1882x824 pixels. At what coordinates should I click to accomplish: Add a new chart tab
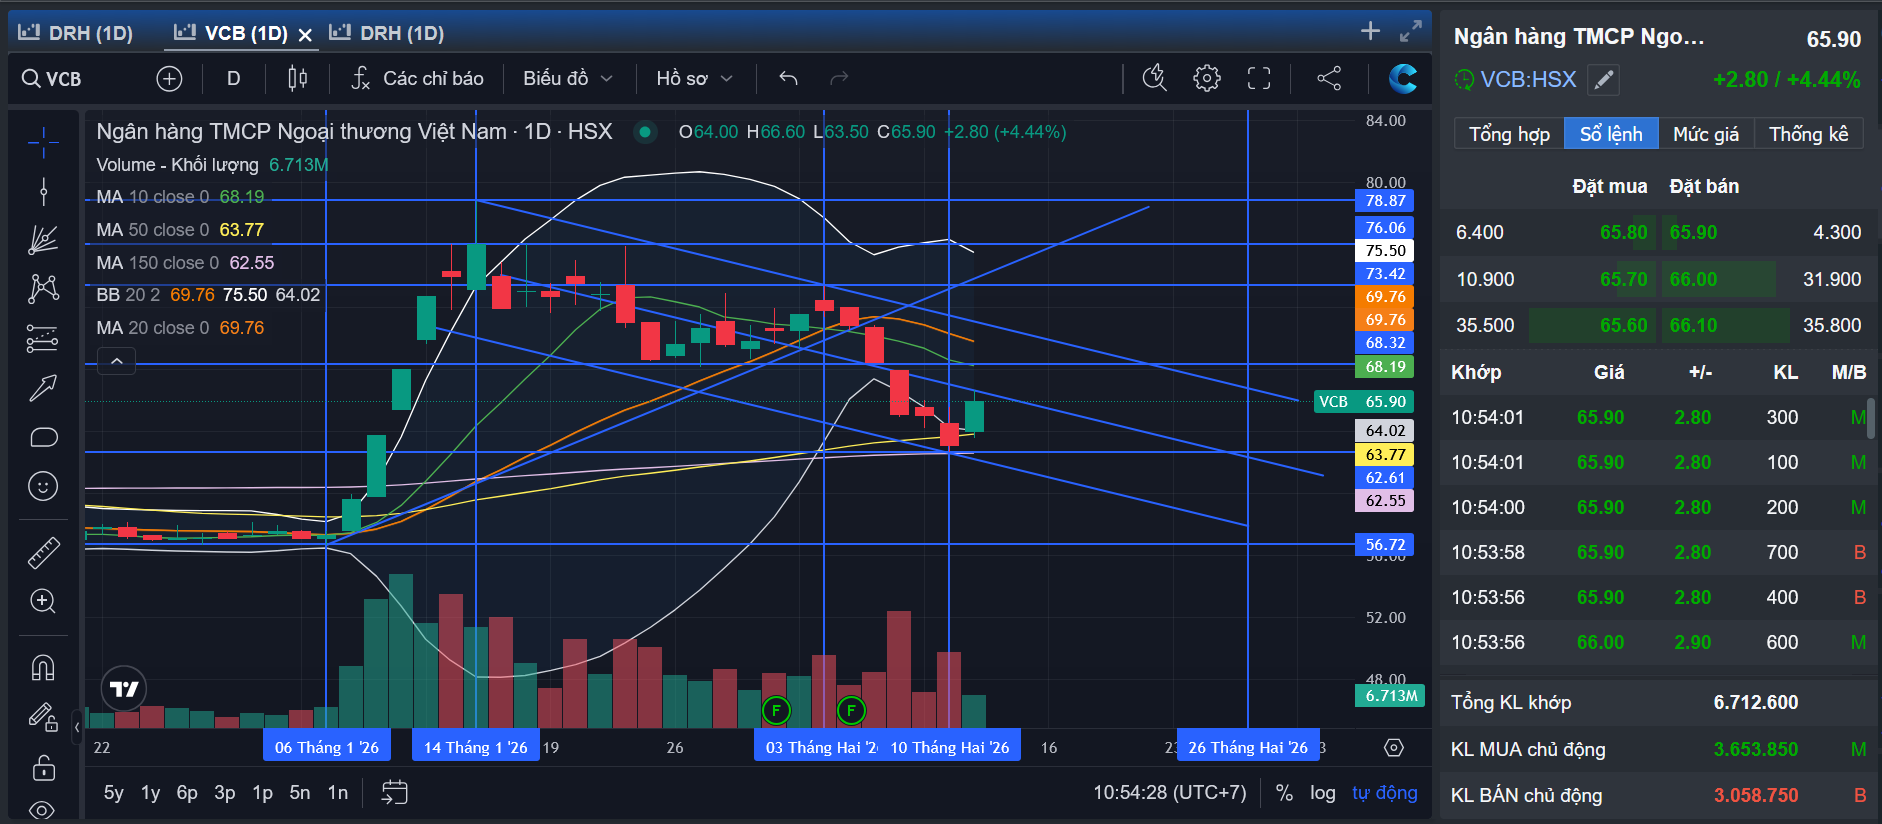click(x=1370, y=31)
